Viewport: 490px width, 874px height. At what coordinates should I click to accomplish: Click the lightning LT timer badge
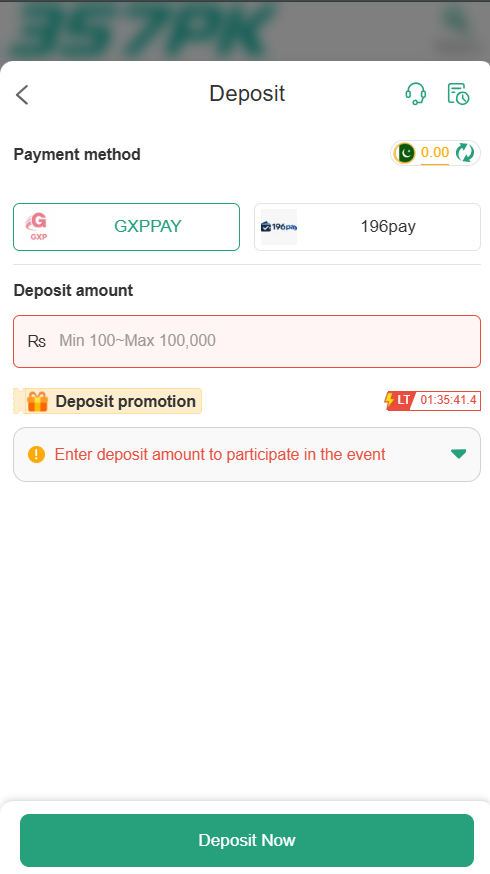[x=398, y=400]
